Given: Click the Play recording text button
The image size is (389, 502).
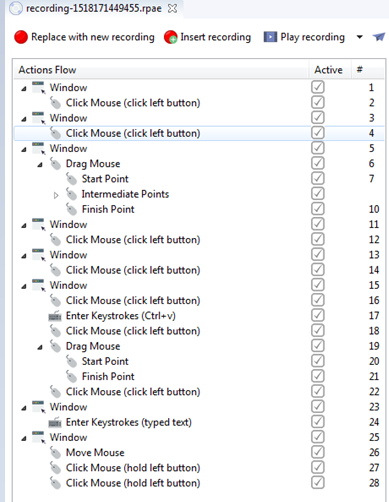Looking at the screenshot, I should 312,37.
